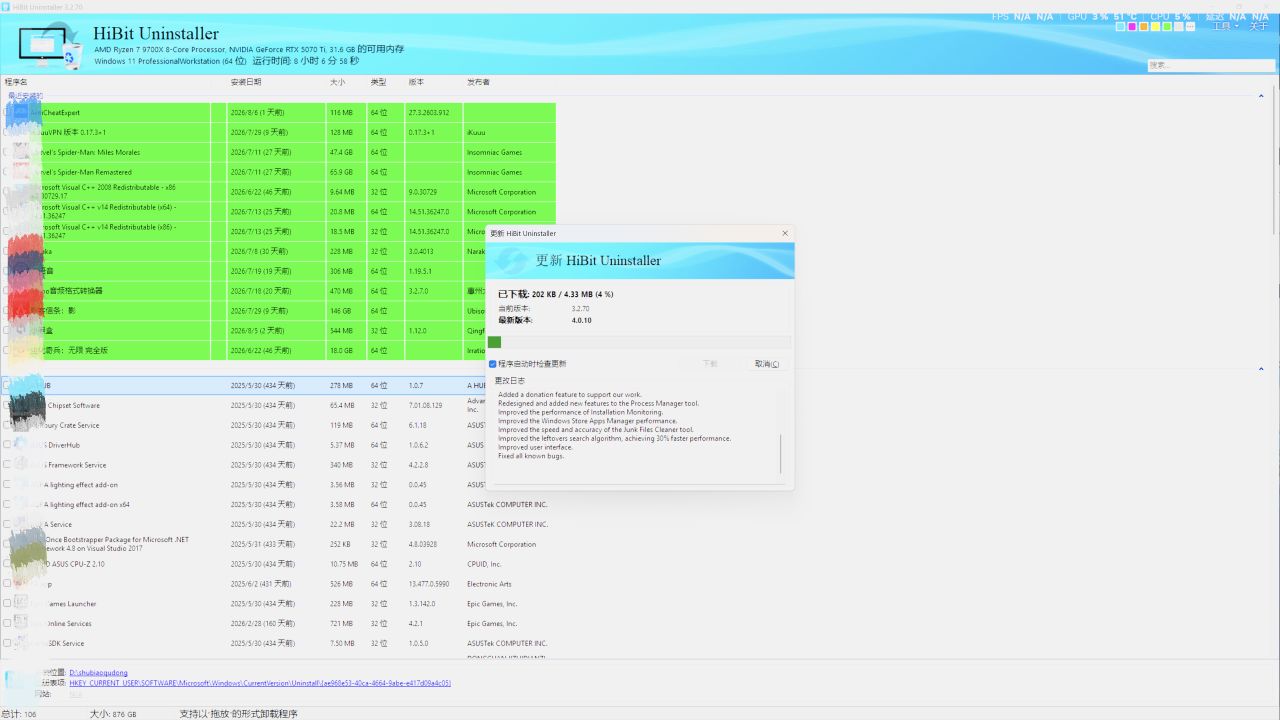Click the 大小: 876 GB status bar entry
Screen dimensions: 1280x720
[113, 714]
